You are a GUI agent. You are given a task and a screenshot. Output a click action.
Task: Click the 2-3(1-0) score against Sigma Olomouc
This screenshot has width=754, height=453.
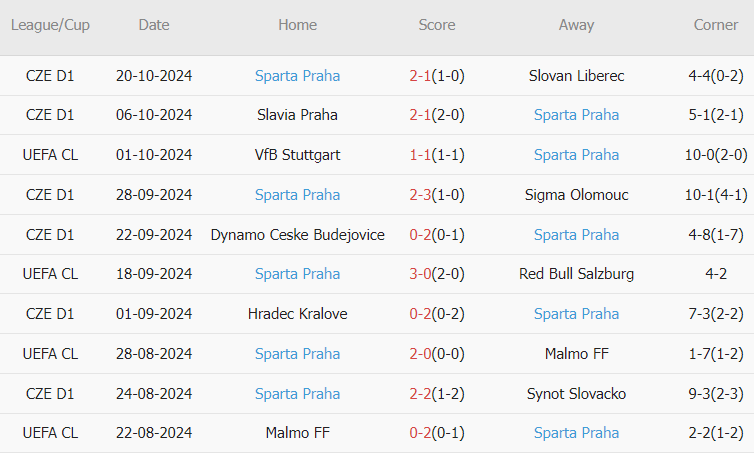437,195
